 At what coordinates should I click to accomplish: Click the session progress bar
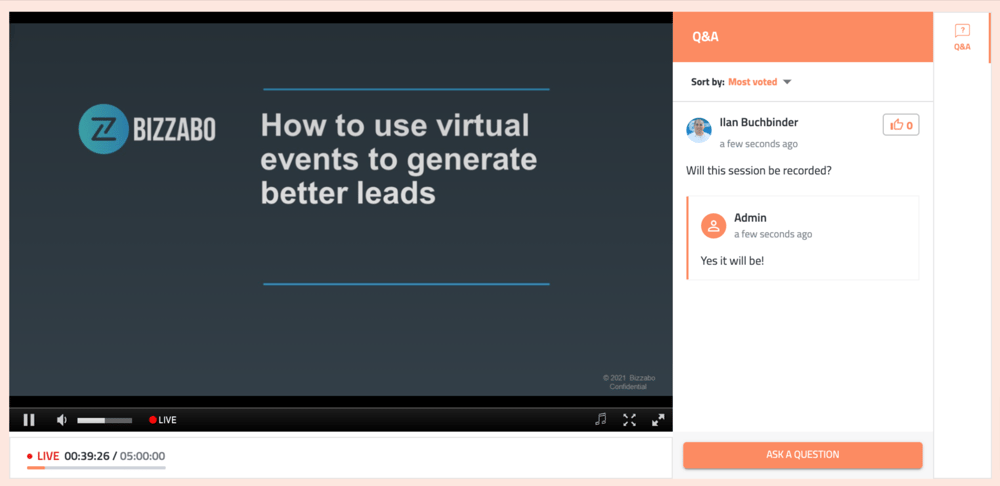tap(96, 468)
